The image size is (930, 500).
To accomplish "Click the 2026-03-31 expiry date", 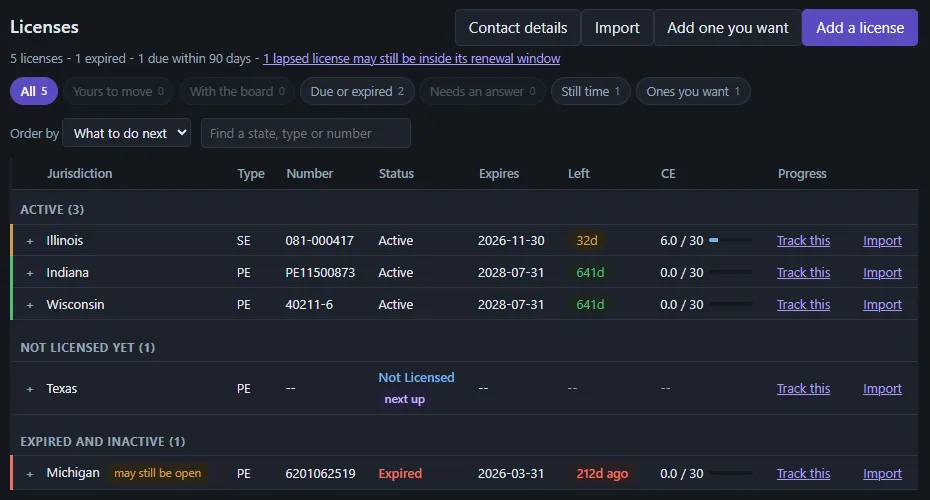I will click(x=511, y=474).
